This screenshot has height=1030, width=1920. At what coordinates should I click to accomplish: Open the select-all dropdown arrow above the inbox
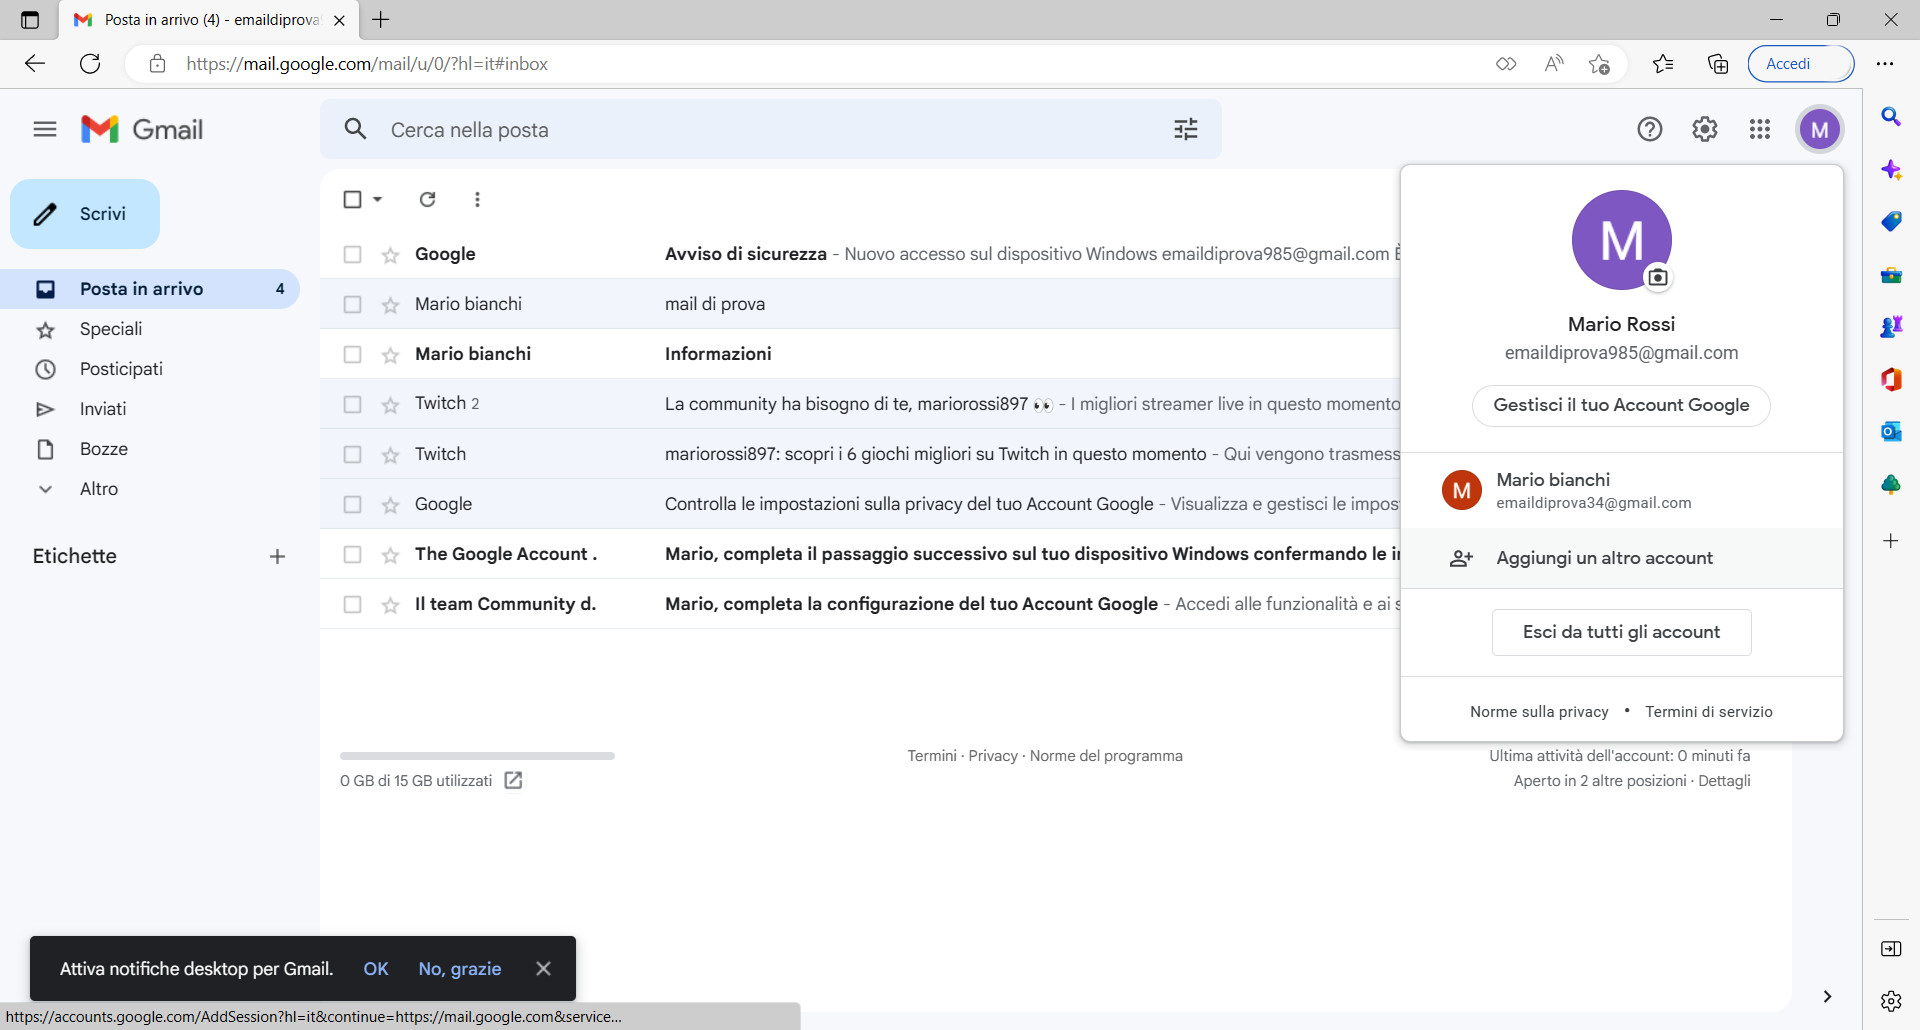(x=376, y=199)
